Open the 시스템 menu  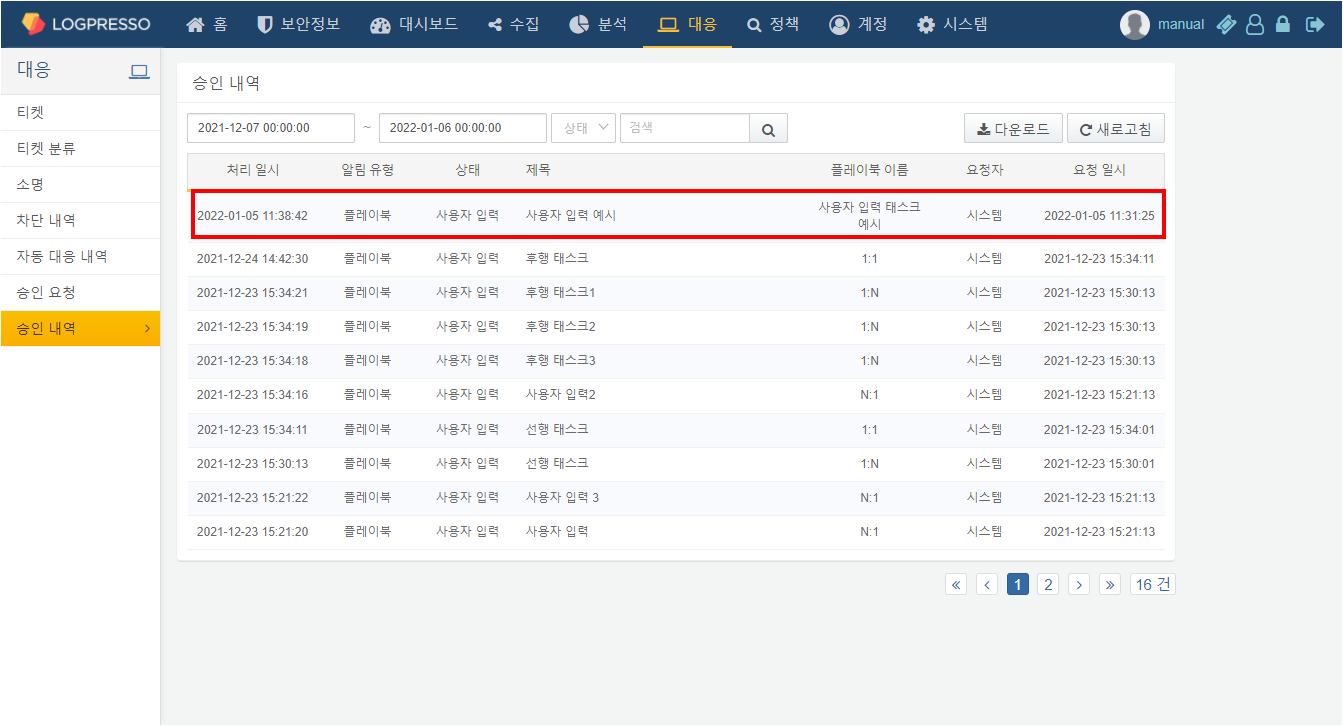pyautogui.click(x=952, y=24)
